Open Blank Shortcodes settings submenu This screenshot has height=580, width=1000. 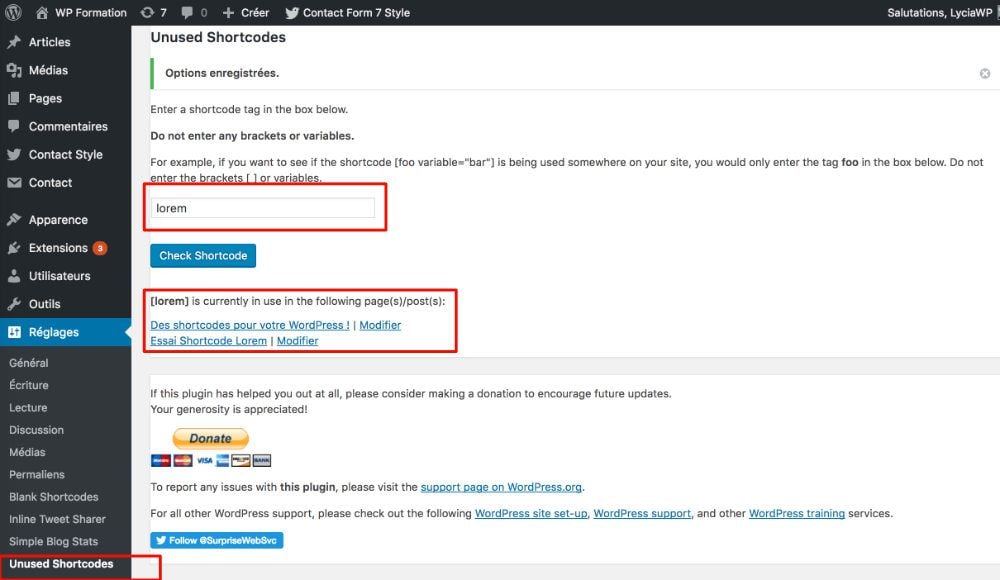coord(54,497)
